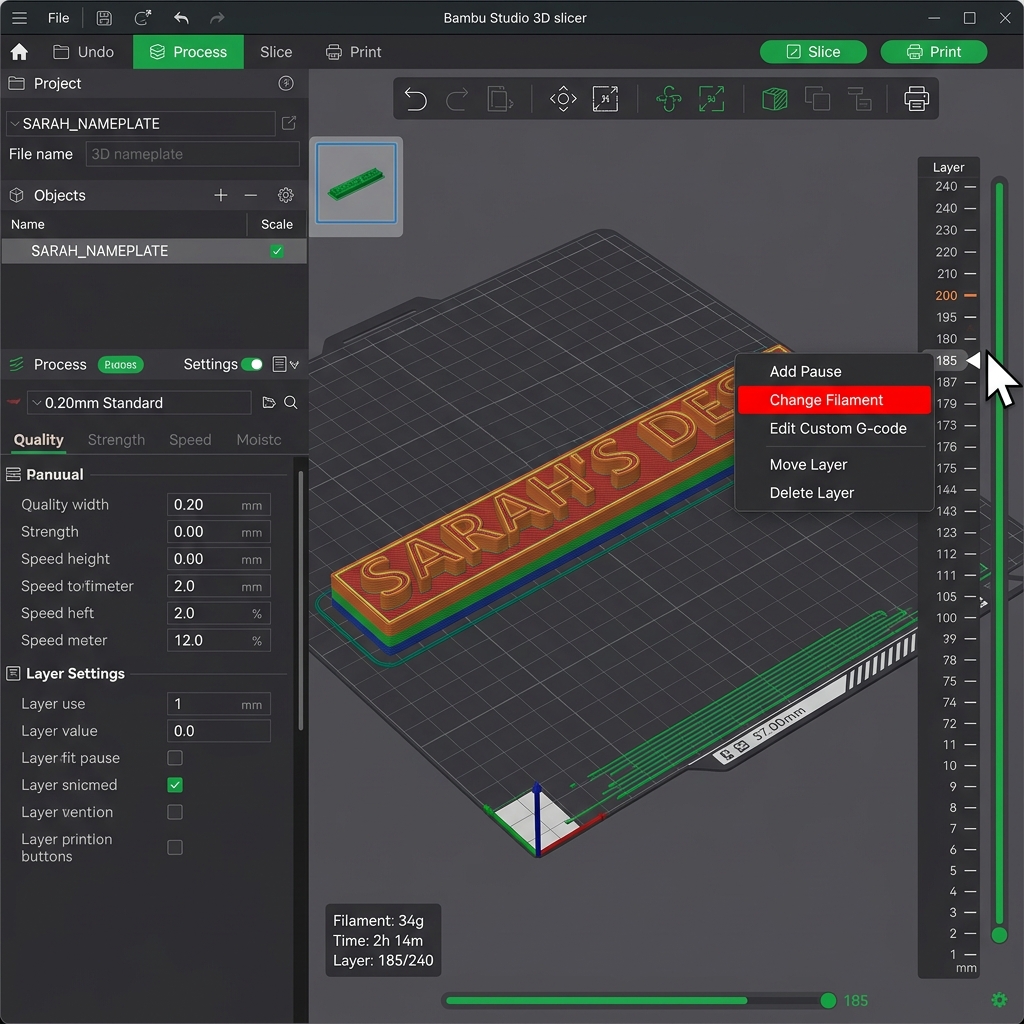Switch to the Speed tab

(190, 440)
